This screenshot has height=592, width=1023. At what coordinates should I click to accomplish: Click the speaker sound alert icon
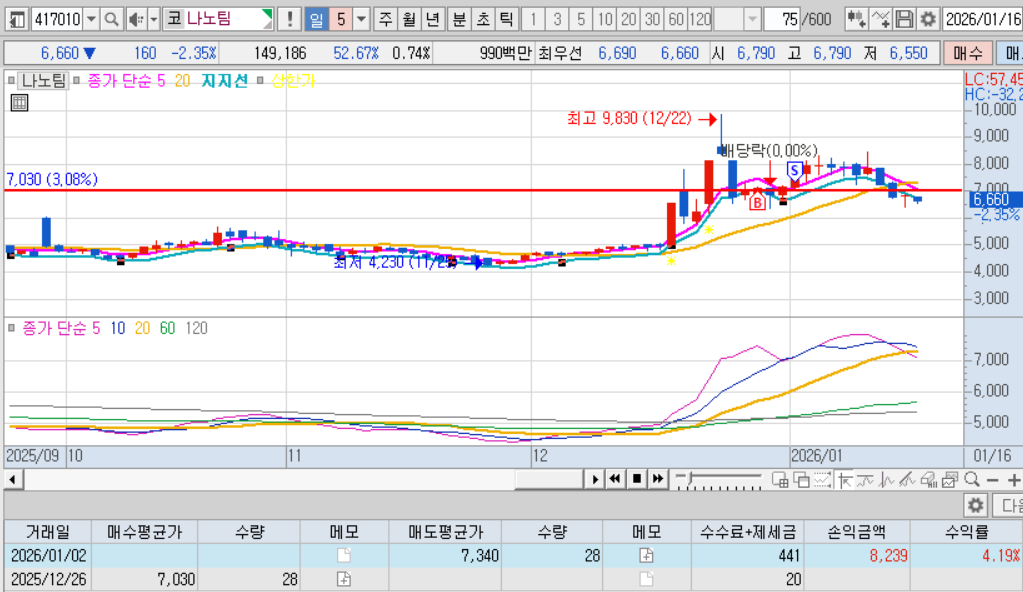pos(136,20)
